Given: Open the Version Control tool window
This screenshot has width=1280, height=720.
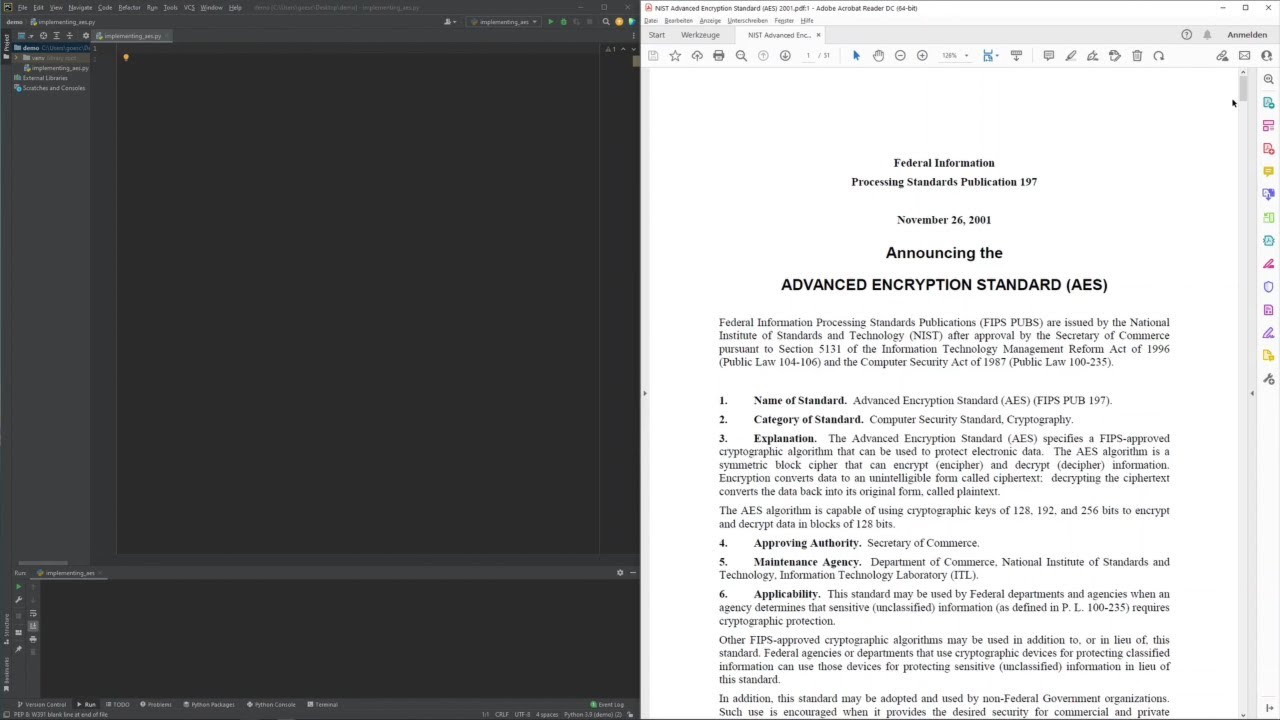Looking at the screenshot, I should coord(42,704).
